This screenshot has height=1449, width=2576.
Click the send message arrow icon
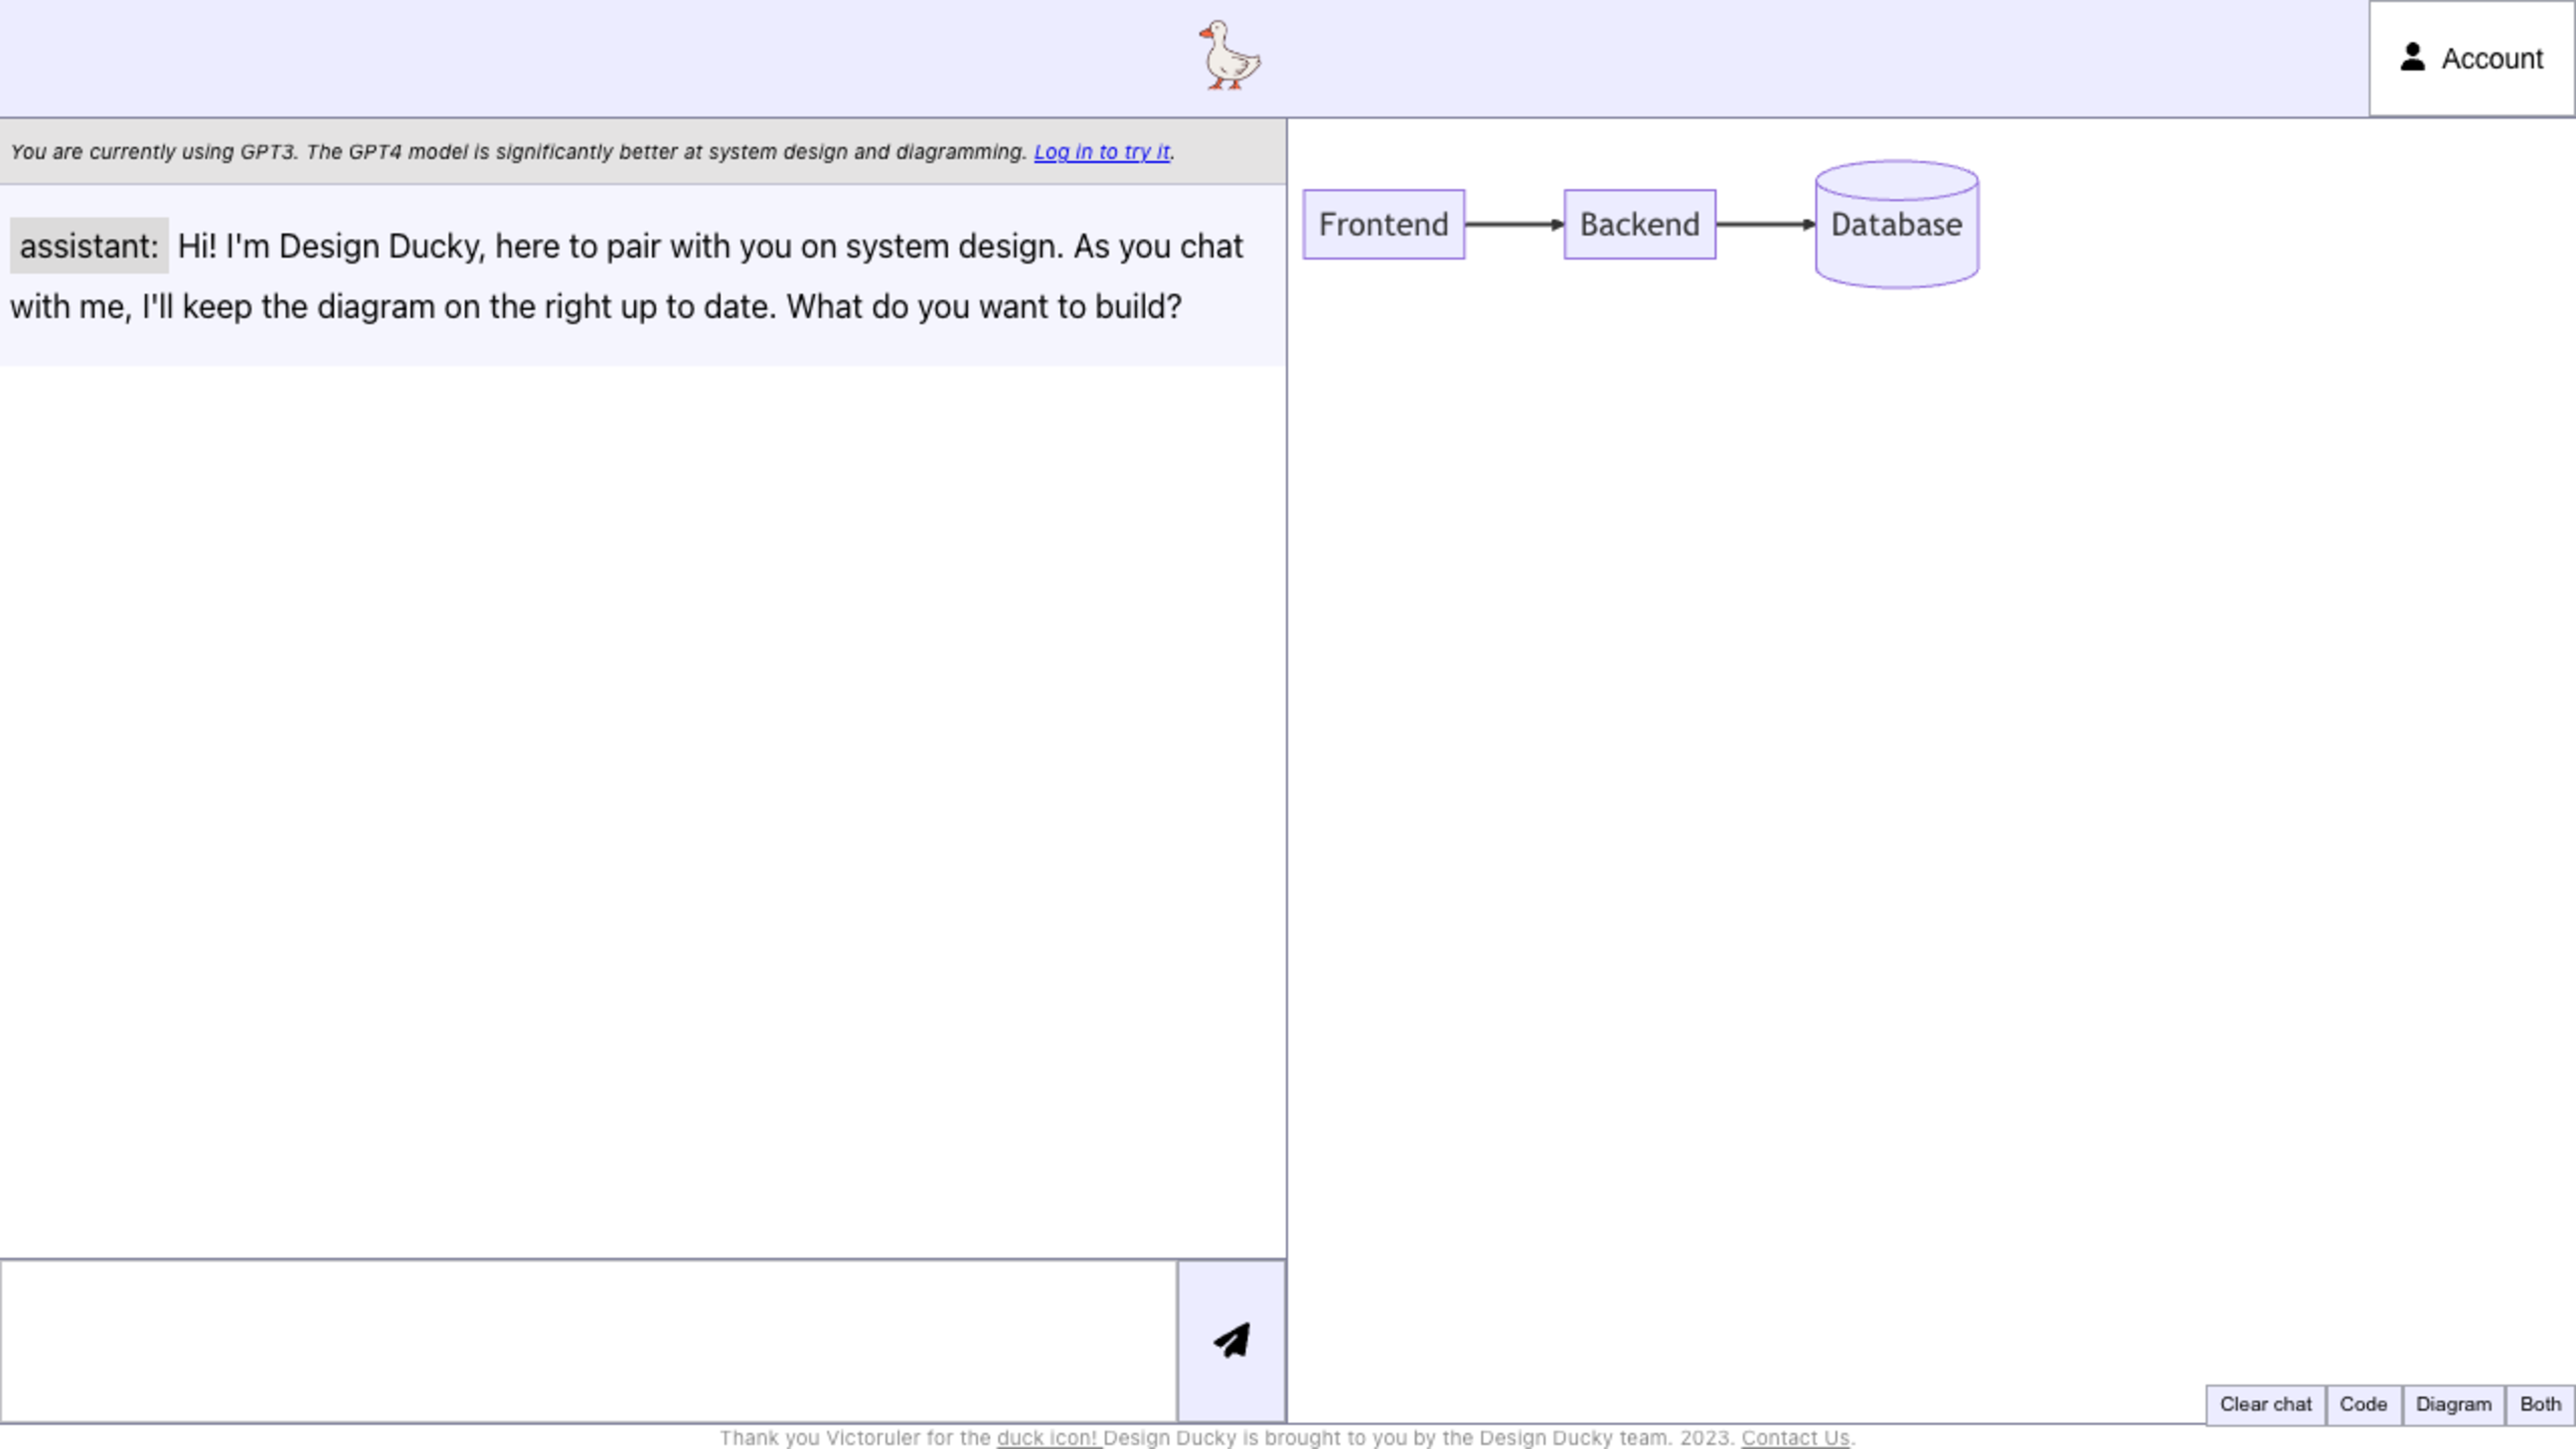[1233, 1339]
